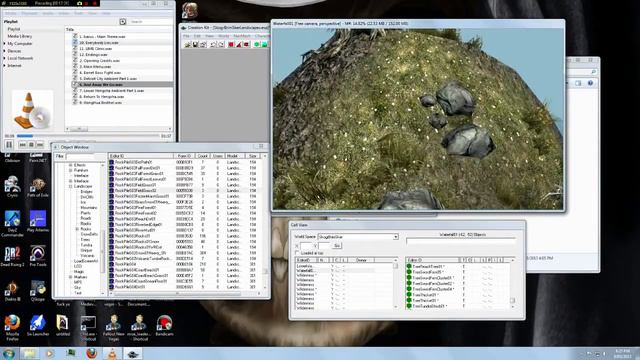Expand Internet in the VLC sidebar

pyautogui.click(x=5, y=66)
